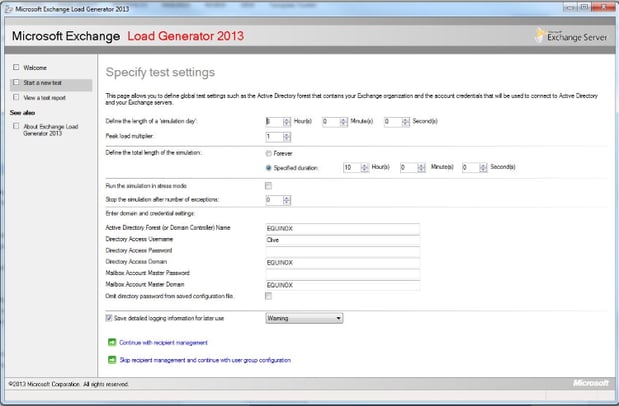619x406 pixels.
Task: Open About Exchange Load Generator 2013
Action: tap(51, 130)
